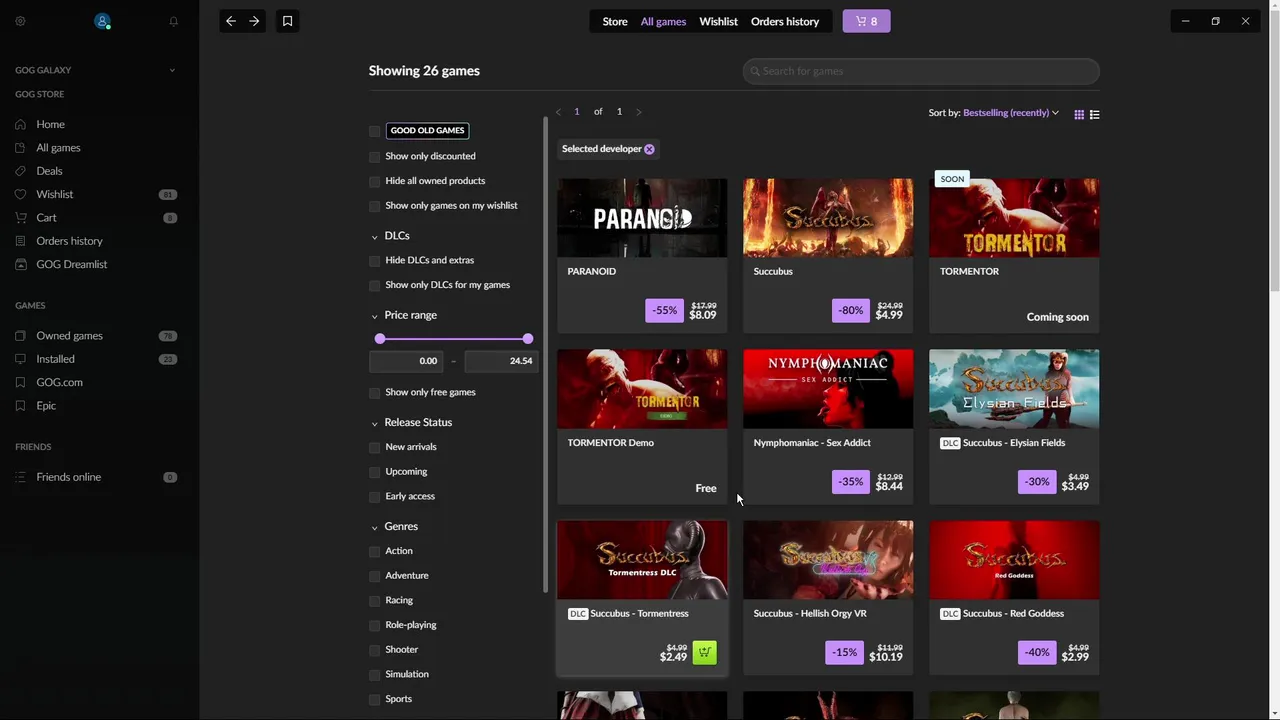Go to previous results page arrow
Screen dimensions: 1280x720
558,112
